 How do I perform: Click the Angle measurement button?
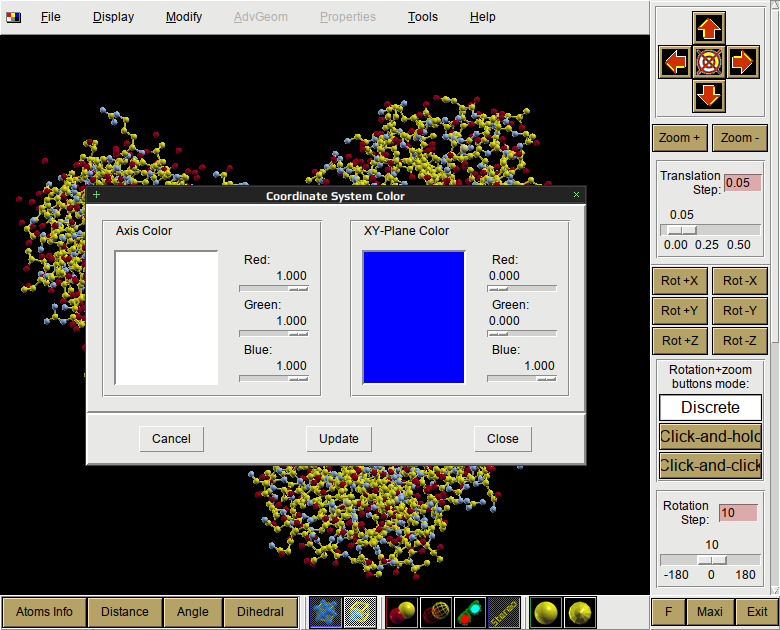[193, 612]
